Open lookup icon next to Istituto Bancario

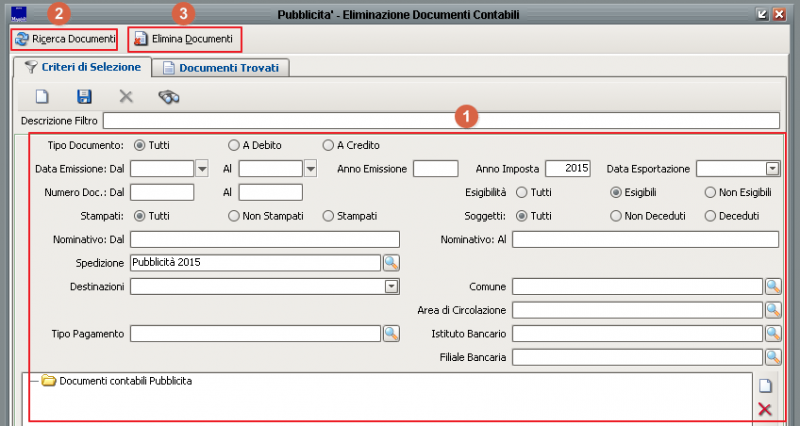[x=773, y=333]
